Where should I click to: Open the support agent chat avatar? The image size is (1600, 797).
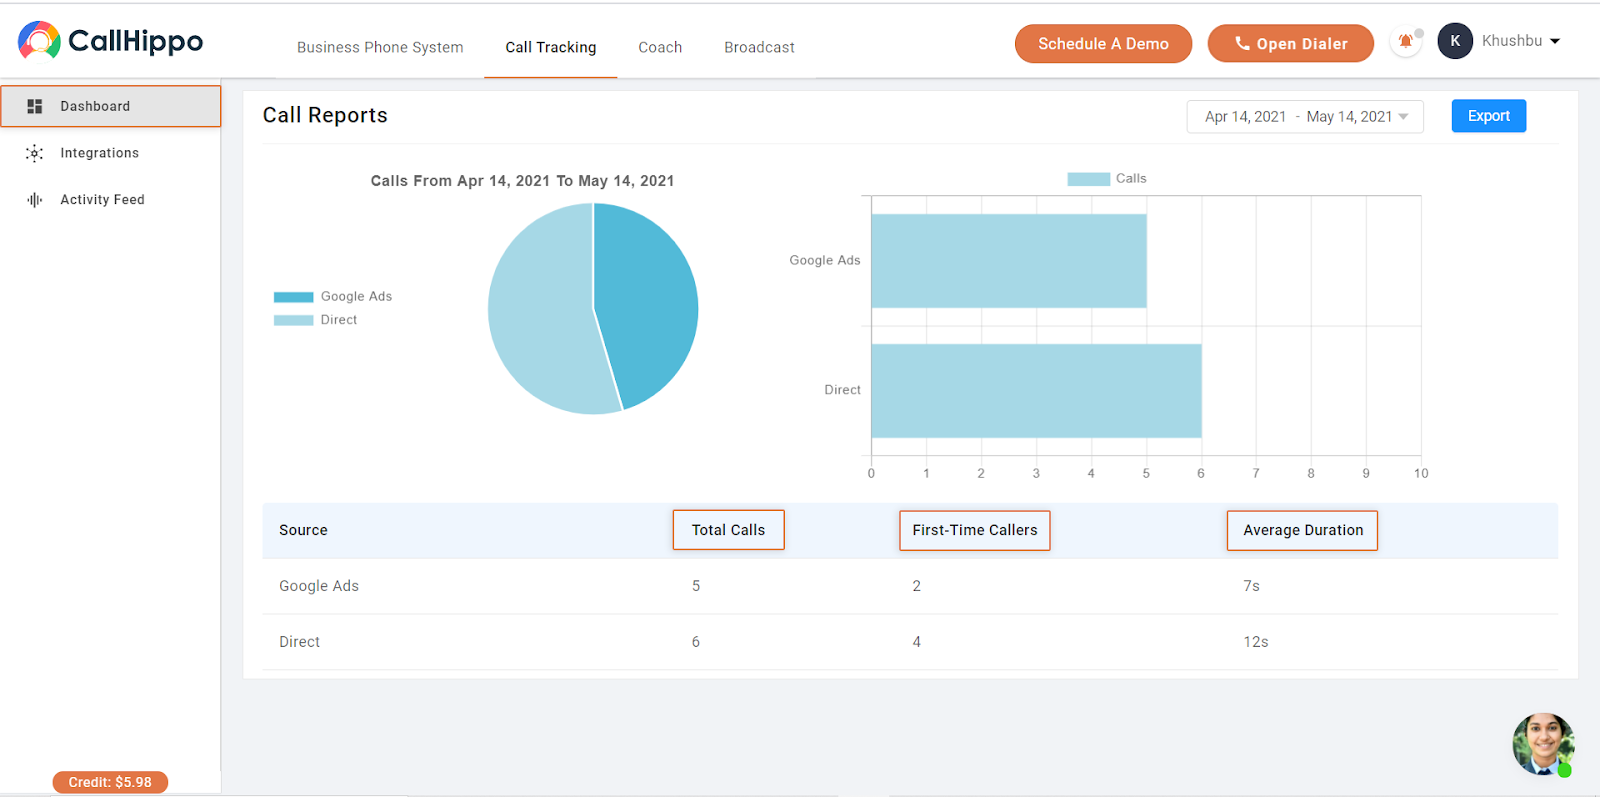pos(1543,744)
